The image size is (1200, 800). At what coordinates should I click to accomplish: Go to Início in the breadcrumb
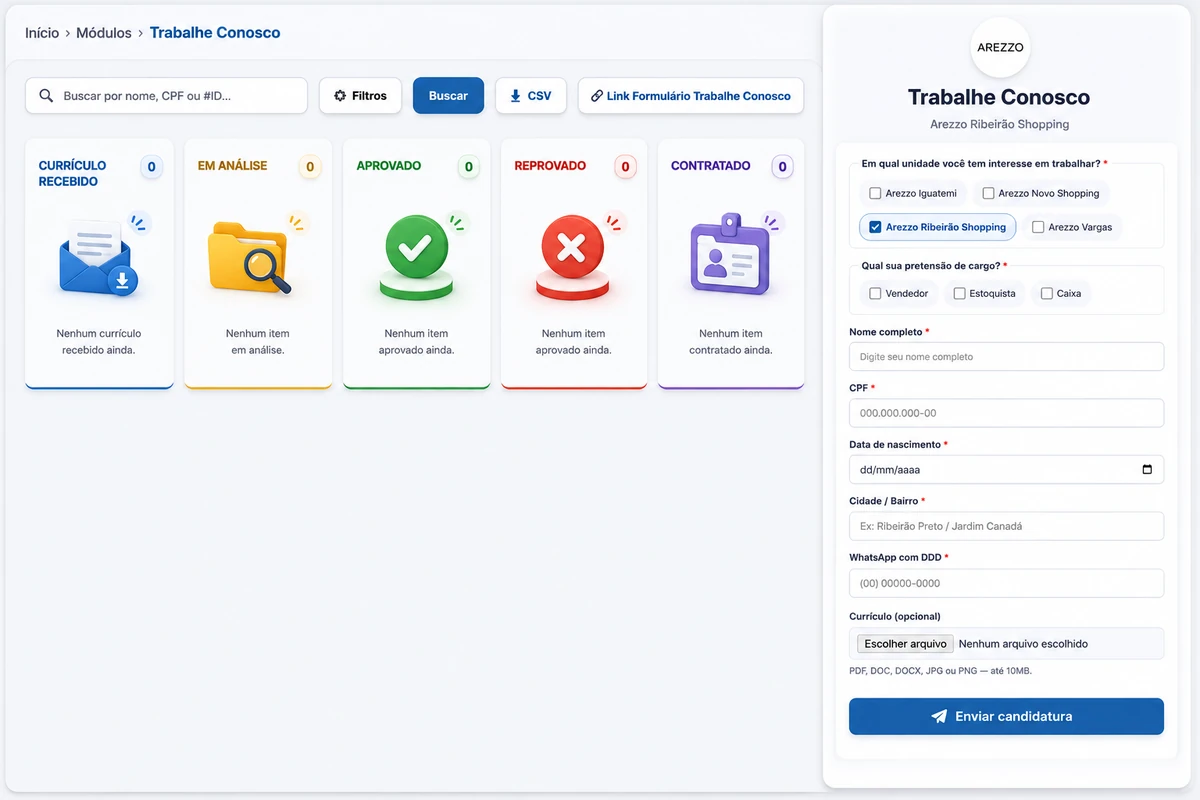(42, 33)
